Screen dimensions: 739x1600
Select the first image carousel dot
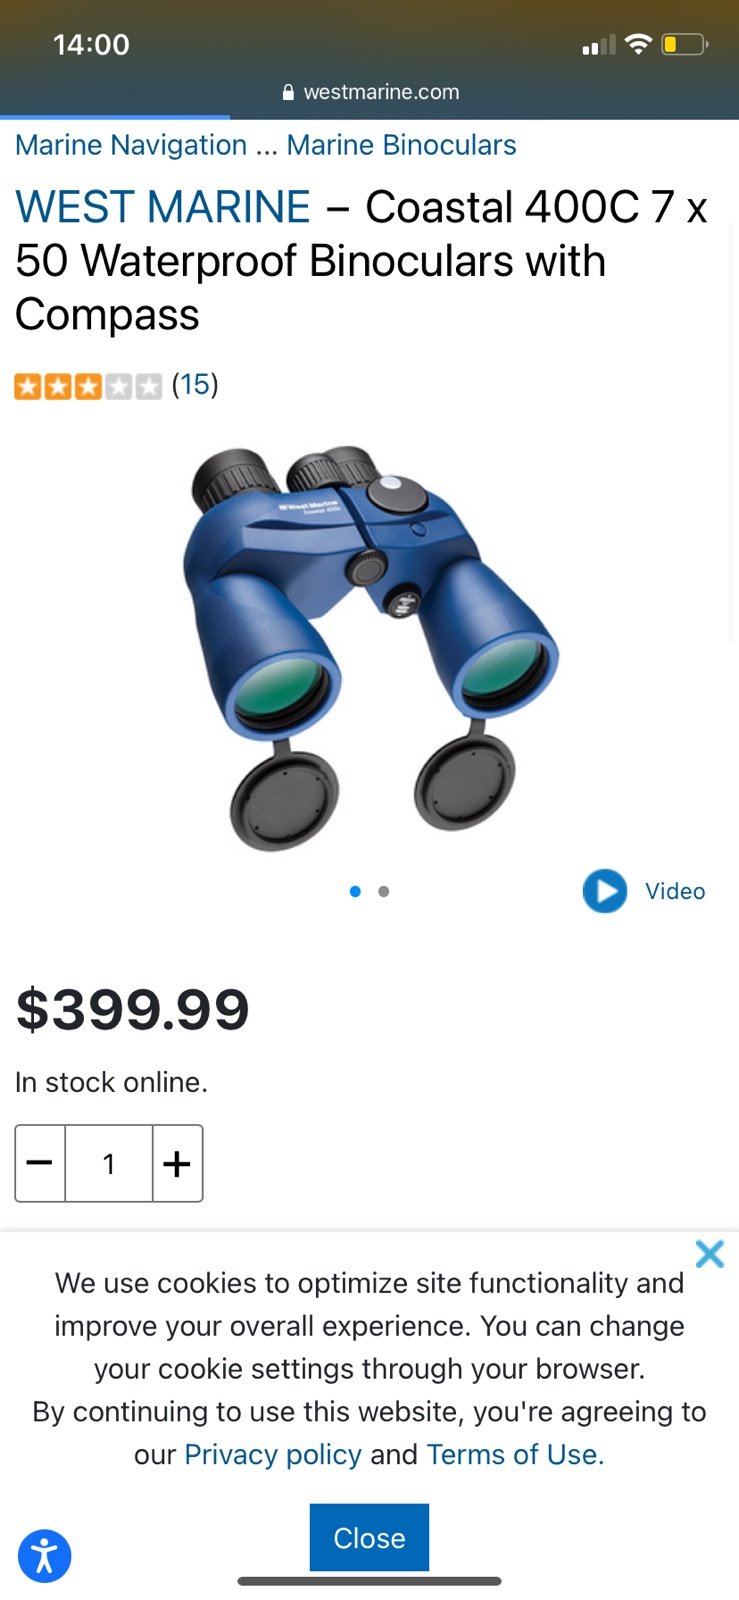[355, 891]
